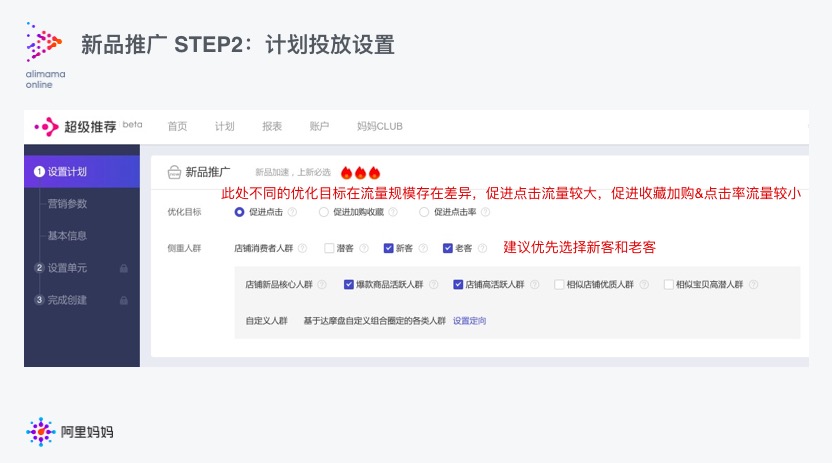Click the 店铺消费者人群 label
This screenshot has width=832, height=463.
(264, 248)
